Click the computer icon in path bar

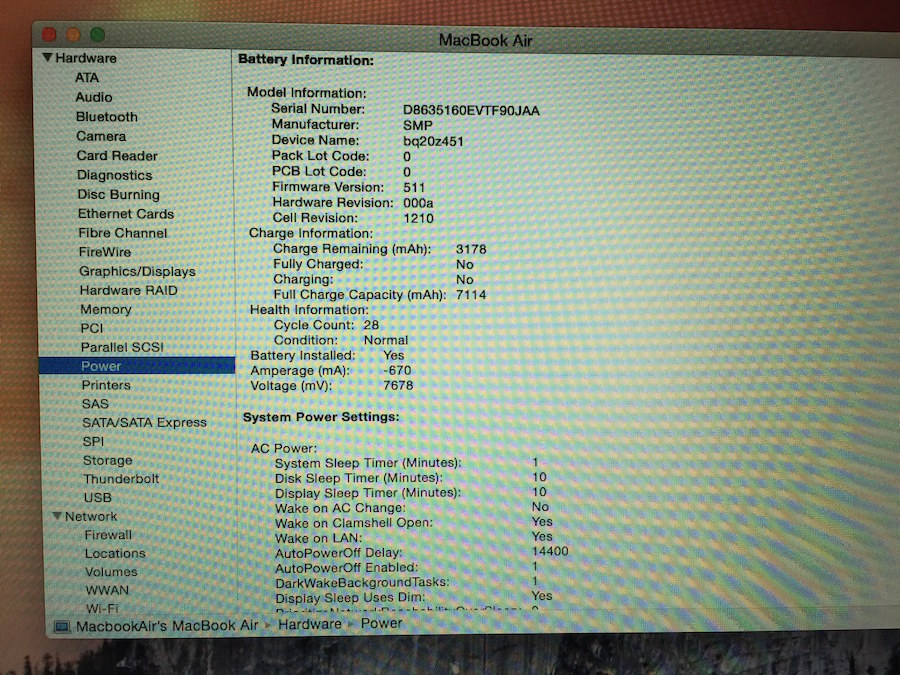point(62,626)
